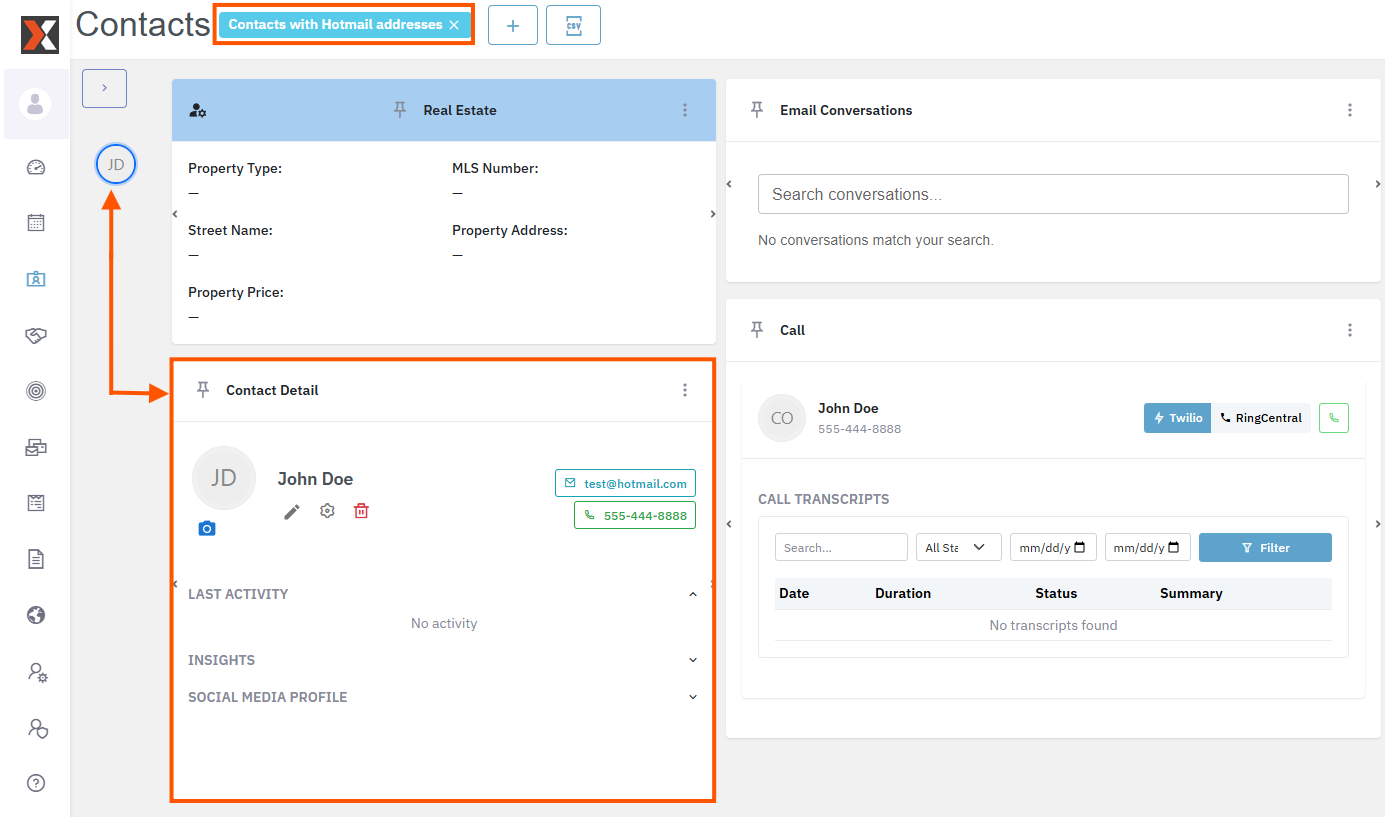Viewport: 1385px width, 817px height.
Task: Edit John Doe using the pencil icon
Action: 291,510
